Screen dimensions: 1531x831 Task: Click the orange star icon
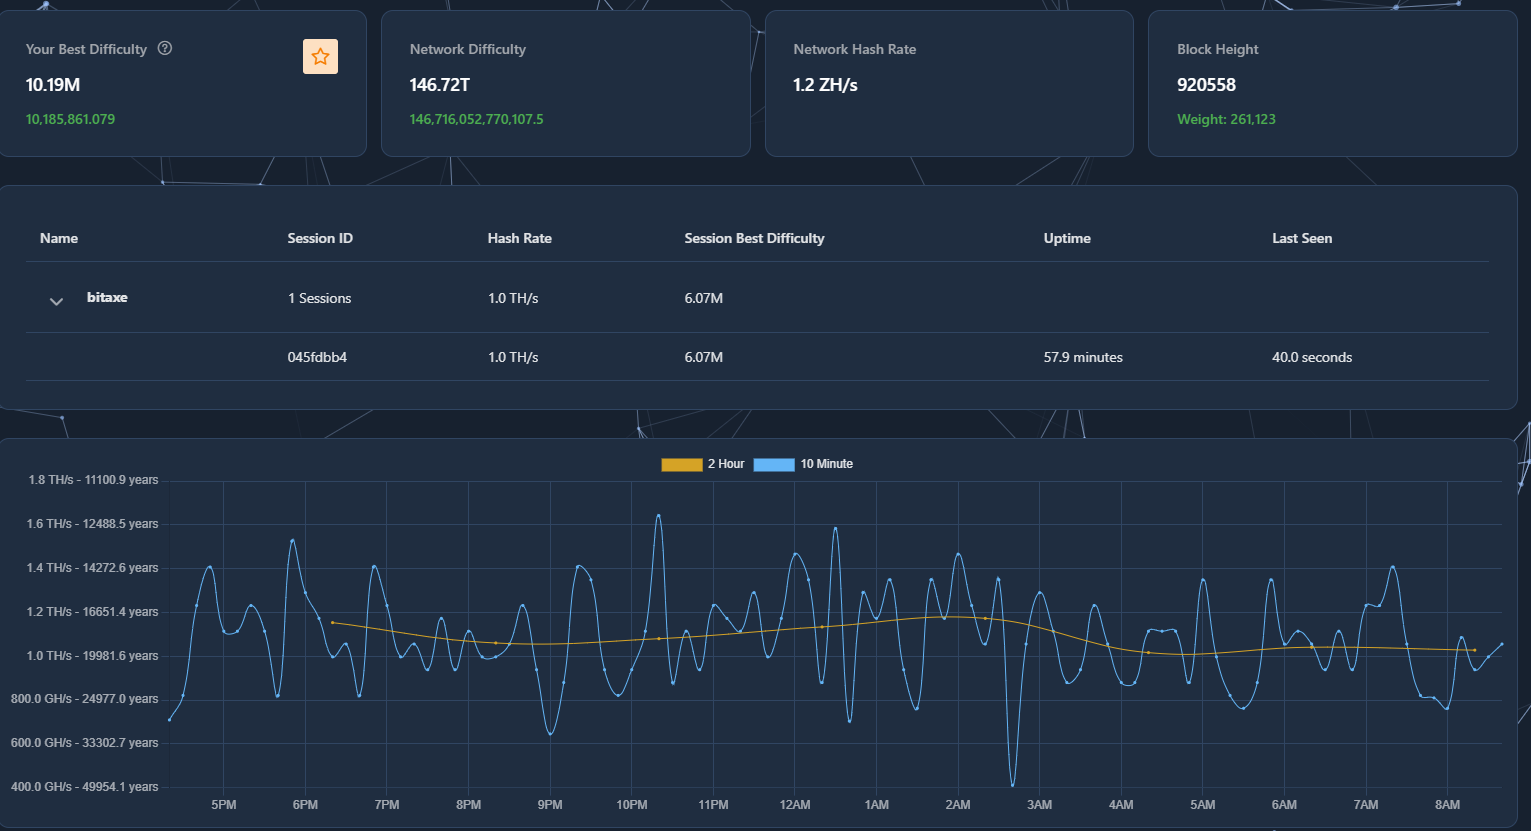click(320, 57)
